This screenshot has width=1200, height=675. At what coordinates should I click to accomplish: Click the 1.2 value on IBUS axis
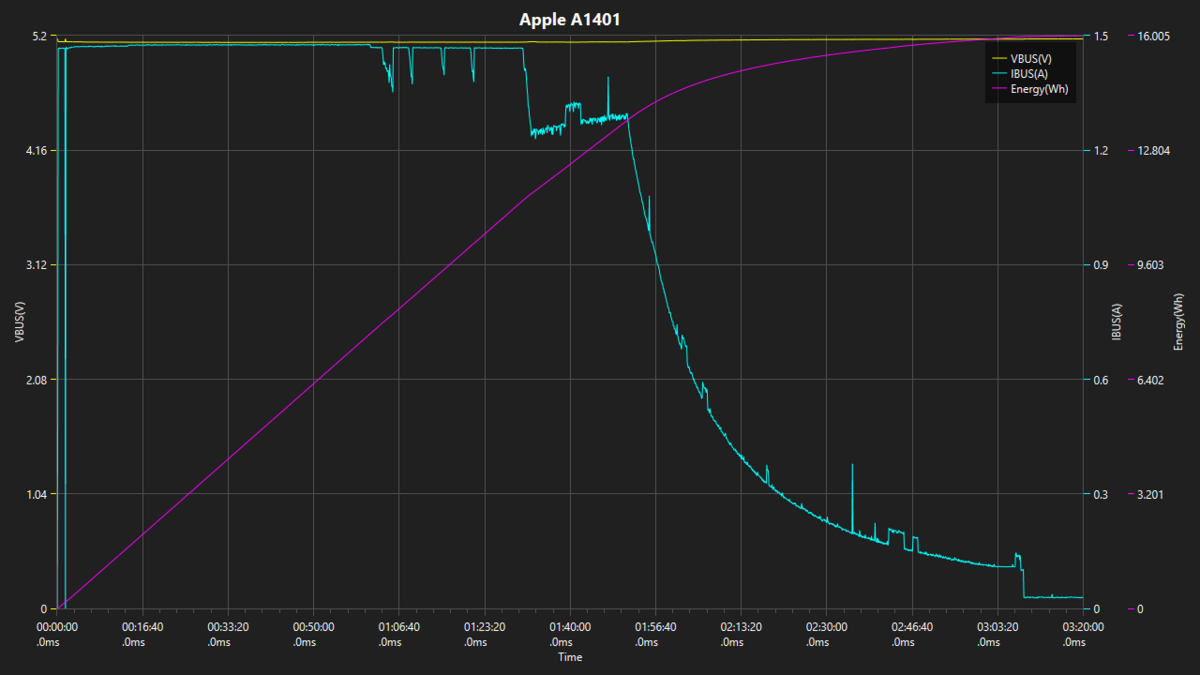pos(1101,150)
